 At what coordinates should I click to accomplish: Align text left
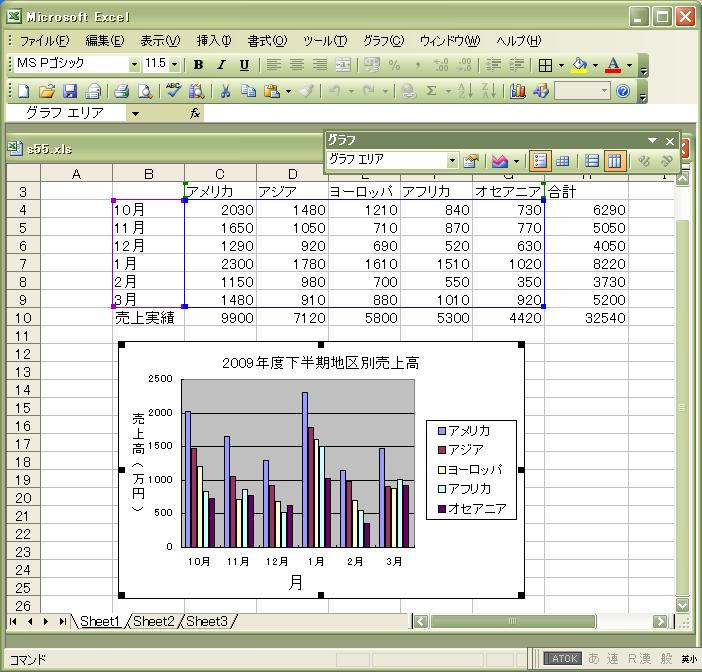[274, 65]
